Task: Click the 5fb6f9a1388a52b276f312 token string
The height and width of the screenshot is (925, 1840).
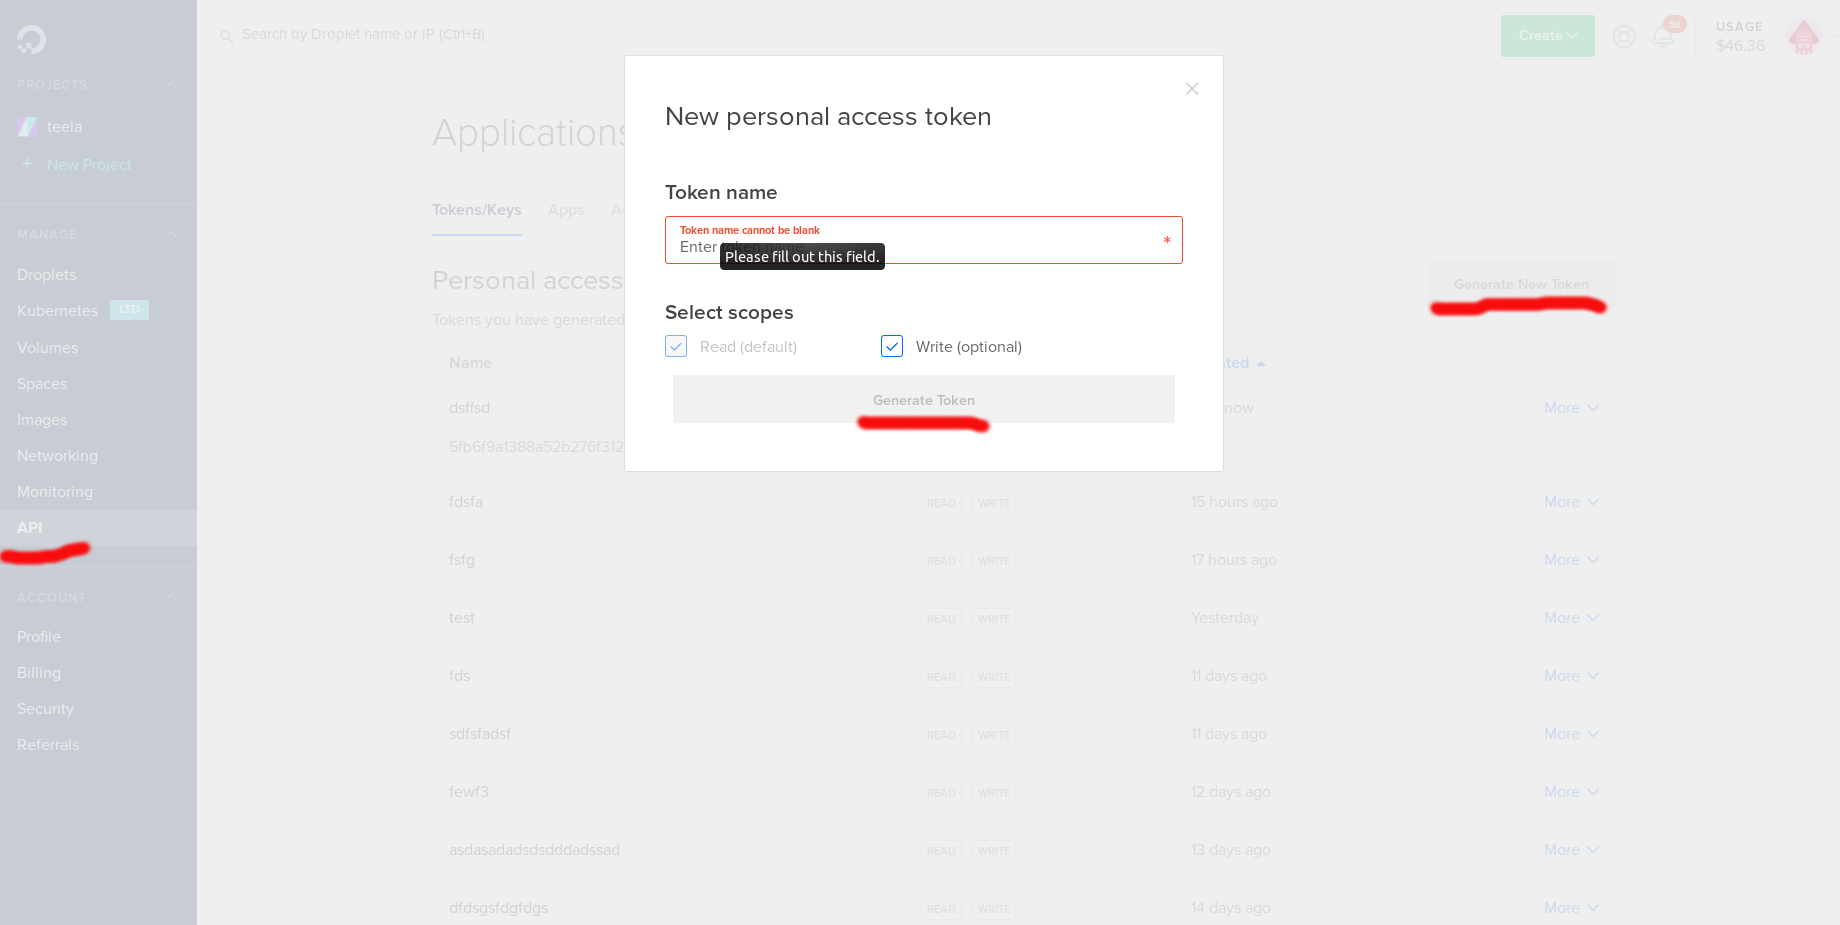Action: pyautogui.click(x=536, y=447)
